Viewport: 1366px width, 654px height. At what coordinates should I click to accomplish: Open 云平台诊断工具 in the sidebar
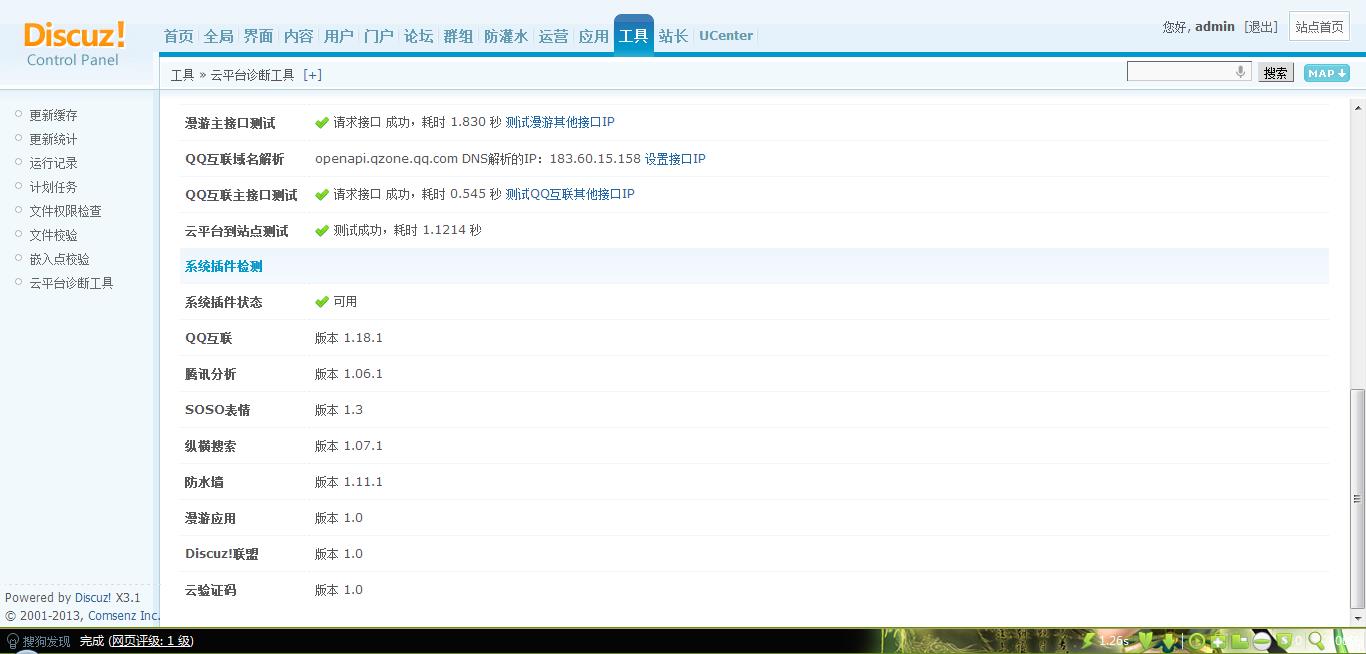coord(71,283)
